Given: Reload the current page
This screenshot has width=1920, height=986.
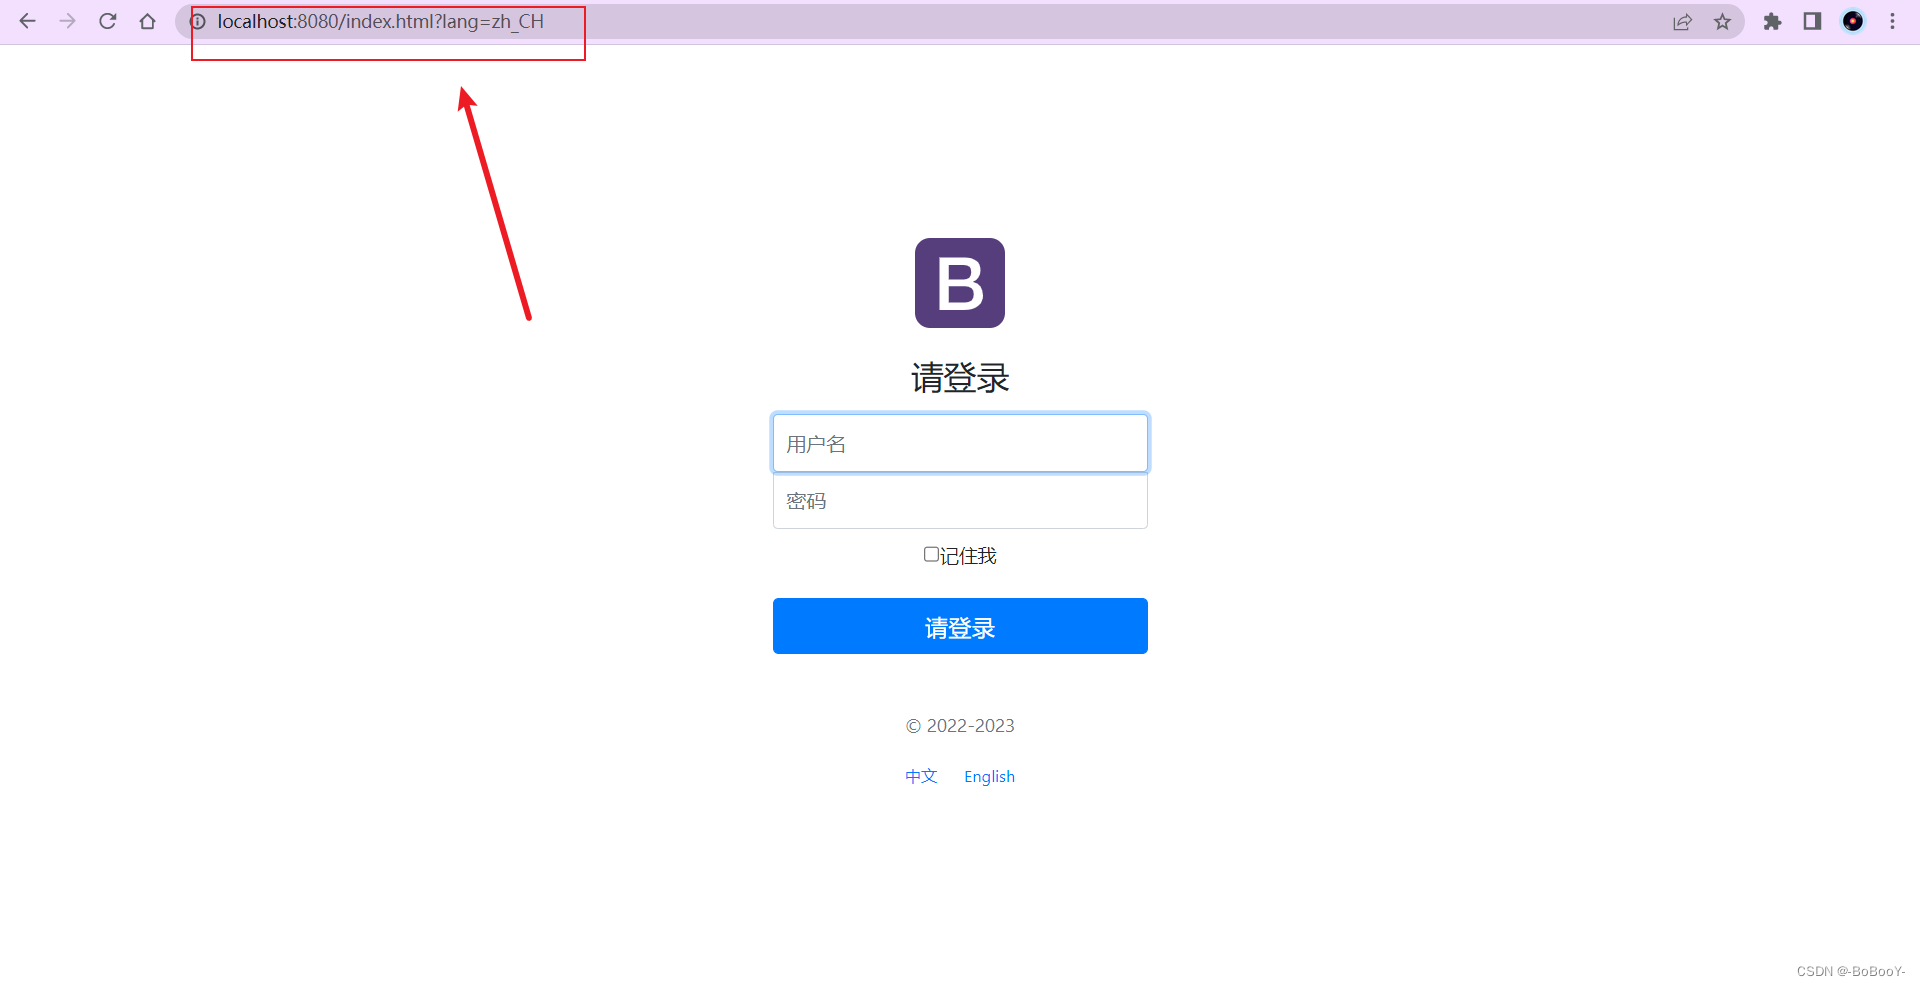Looking at the screenshot, I should pyautogui.click(x=108, y=21).
